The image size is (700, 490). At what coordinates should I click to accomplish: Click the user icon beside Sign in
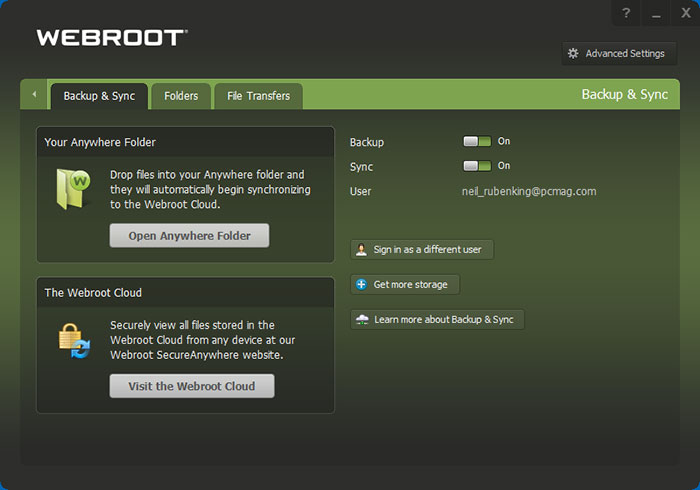click(361, 249)
